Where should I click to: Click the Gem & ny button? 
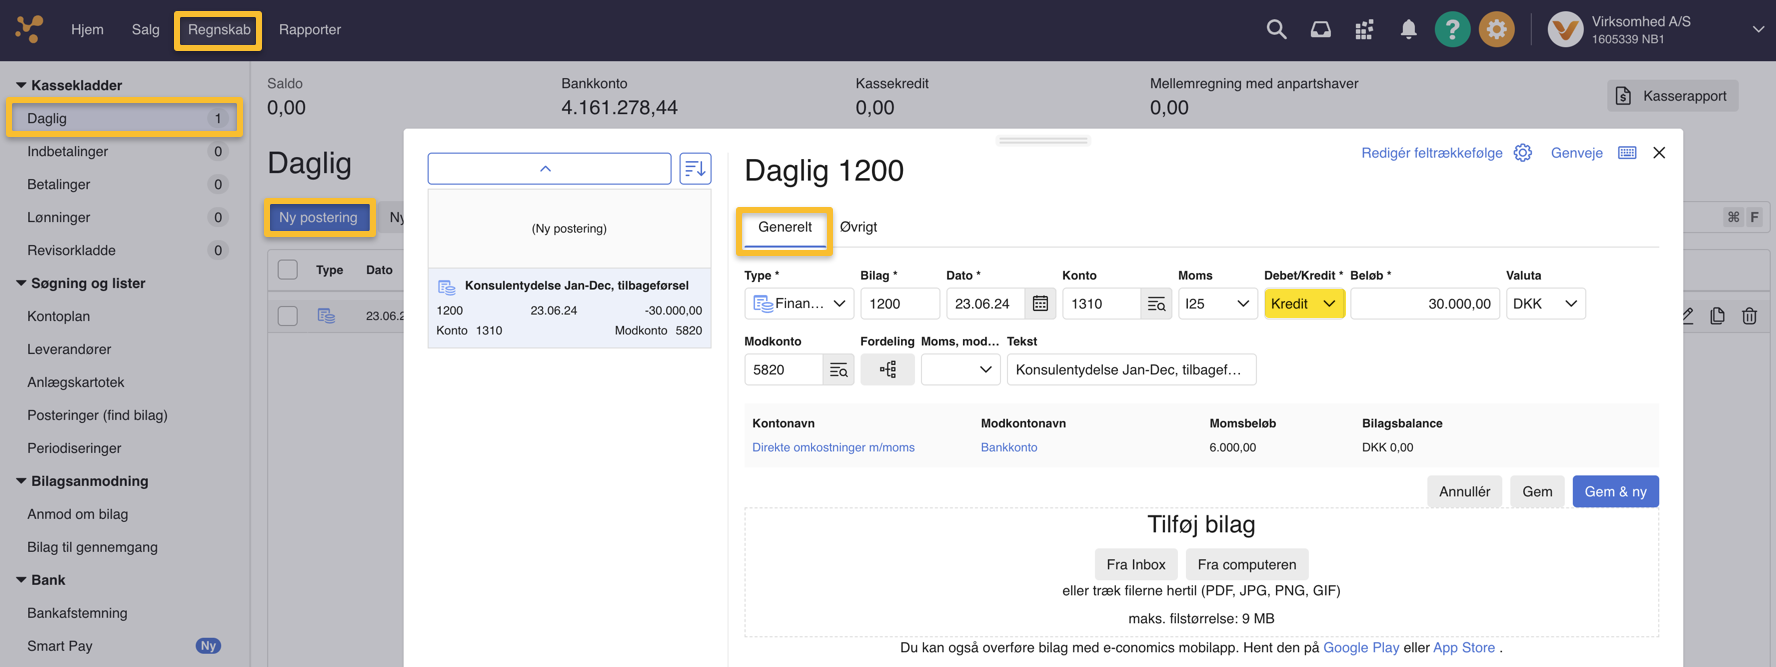point(1614,491)
